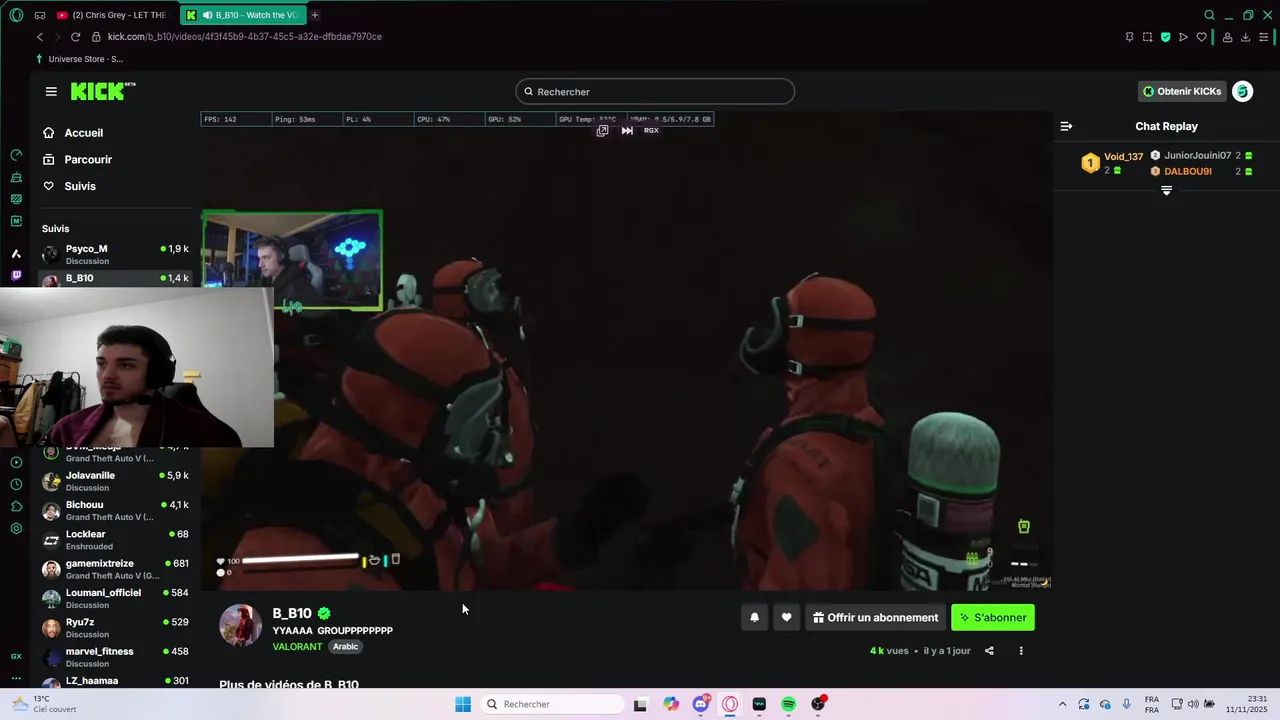Click Offrir un abonnement button
The width and height of the screenshot is (1280, 720).
(875, 617)
